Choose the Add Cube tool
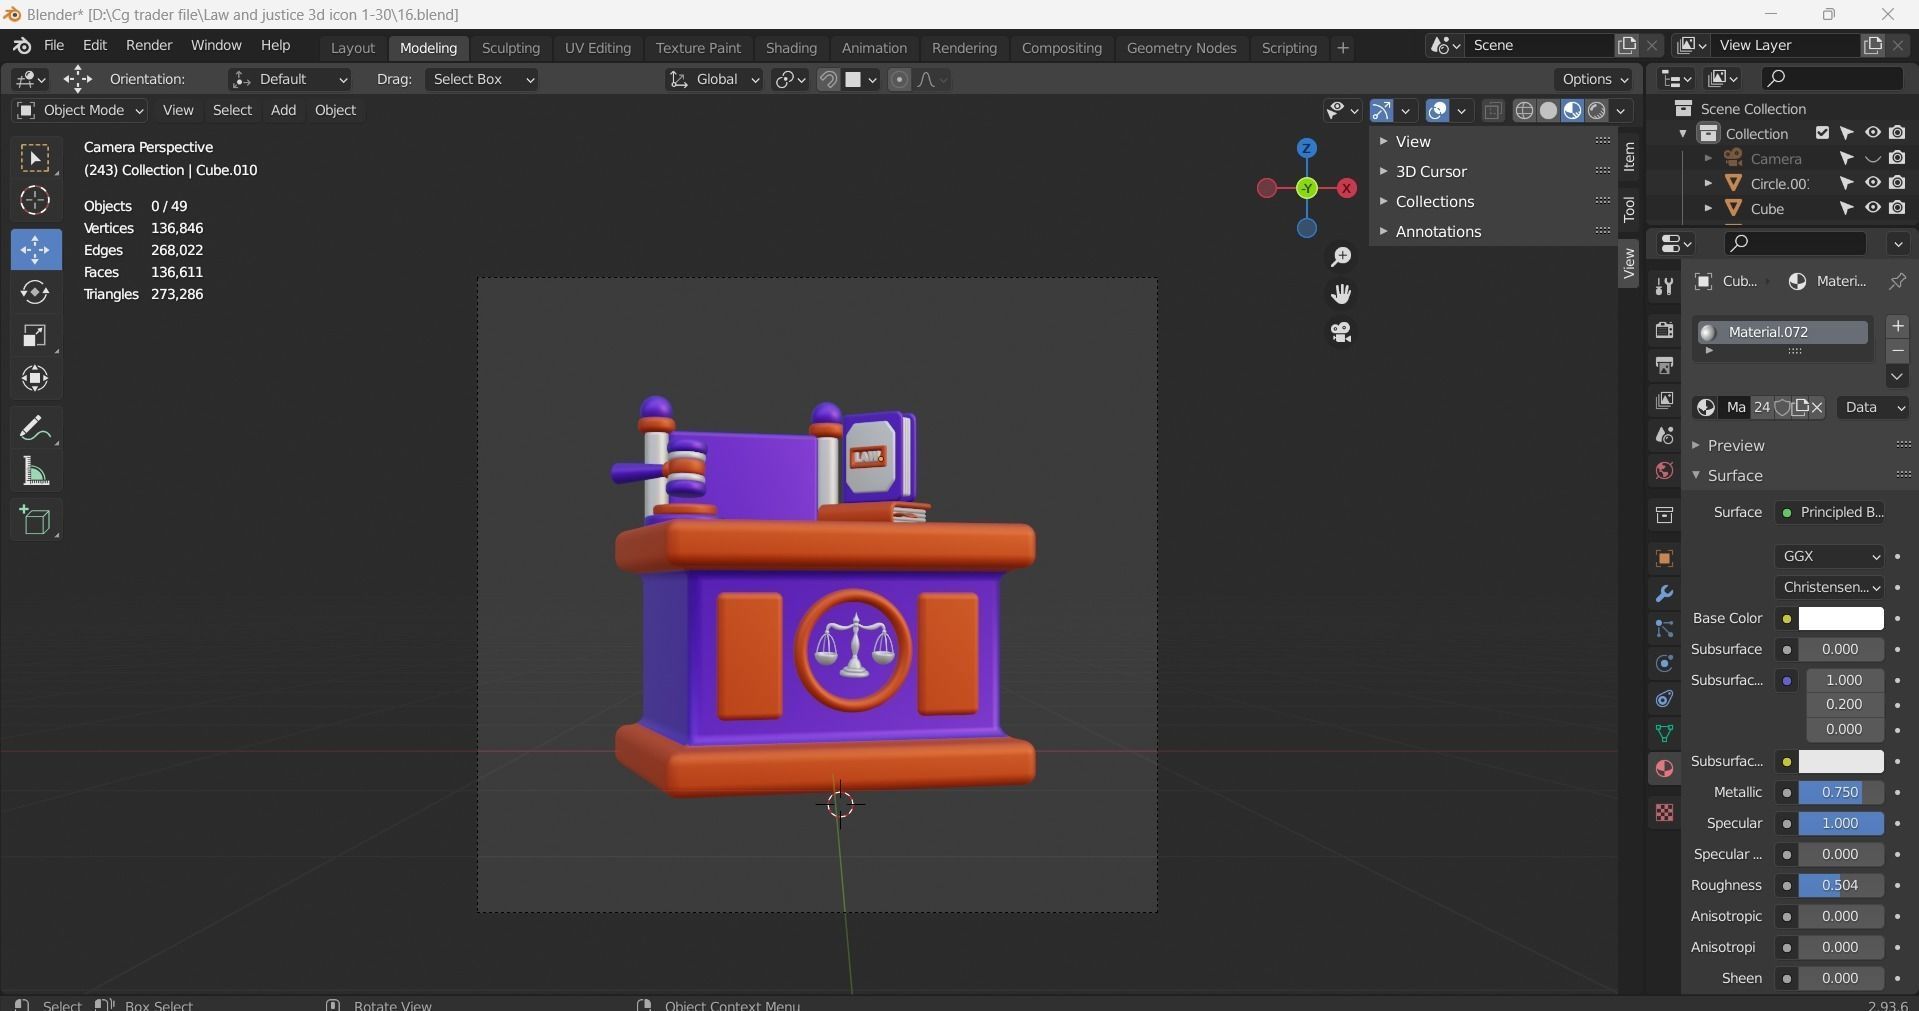1919x1011 pixels. pos(35,521)
